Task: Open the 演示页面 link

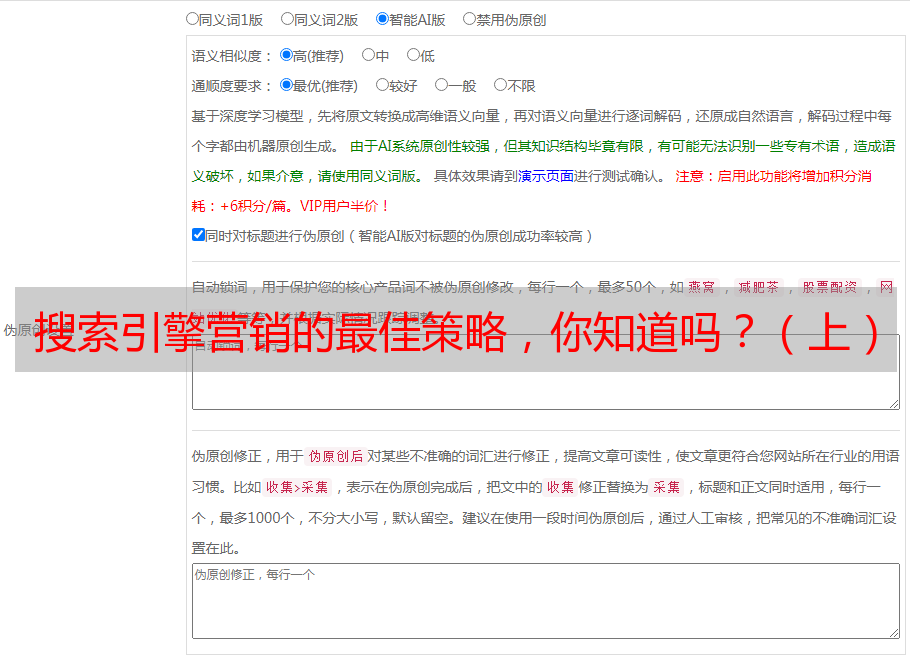Action: 546,176
